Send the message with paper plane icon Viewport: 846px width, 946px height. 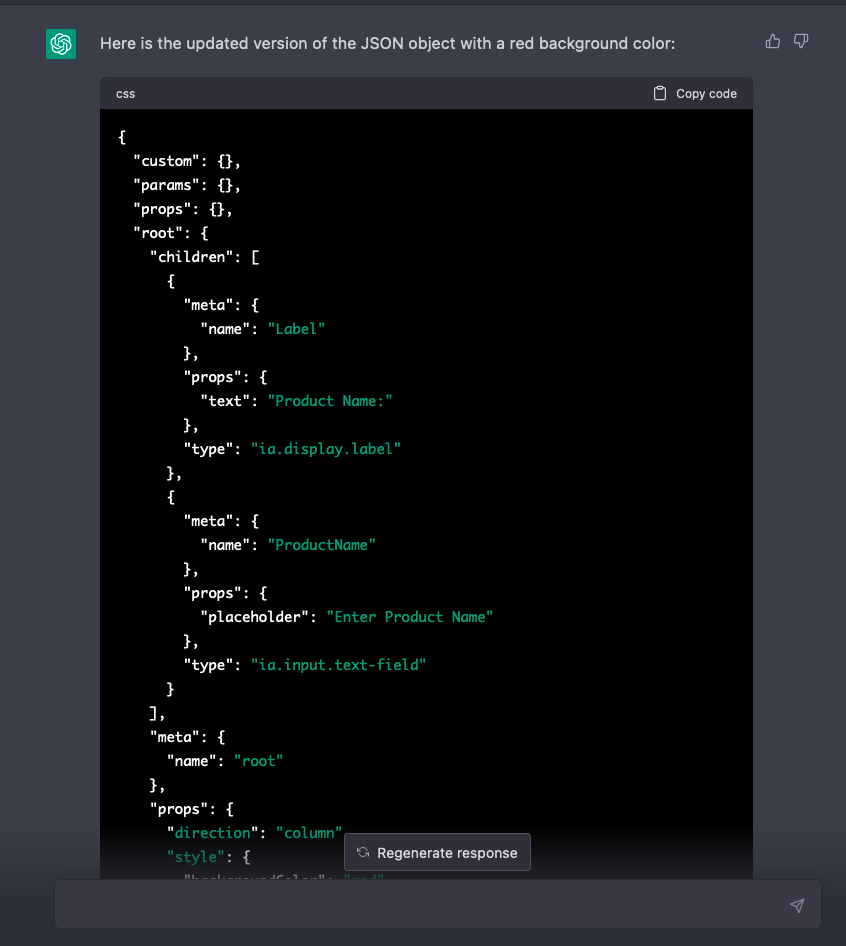point(797,905)
